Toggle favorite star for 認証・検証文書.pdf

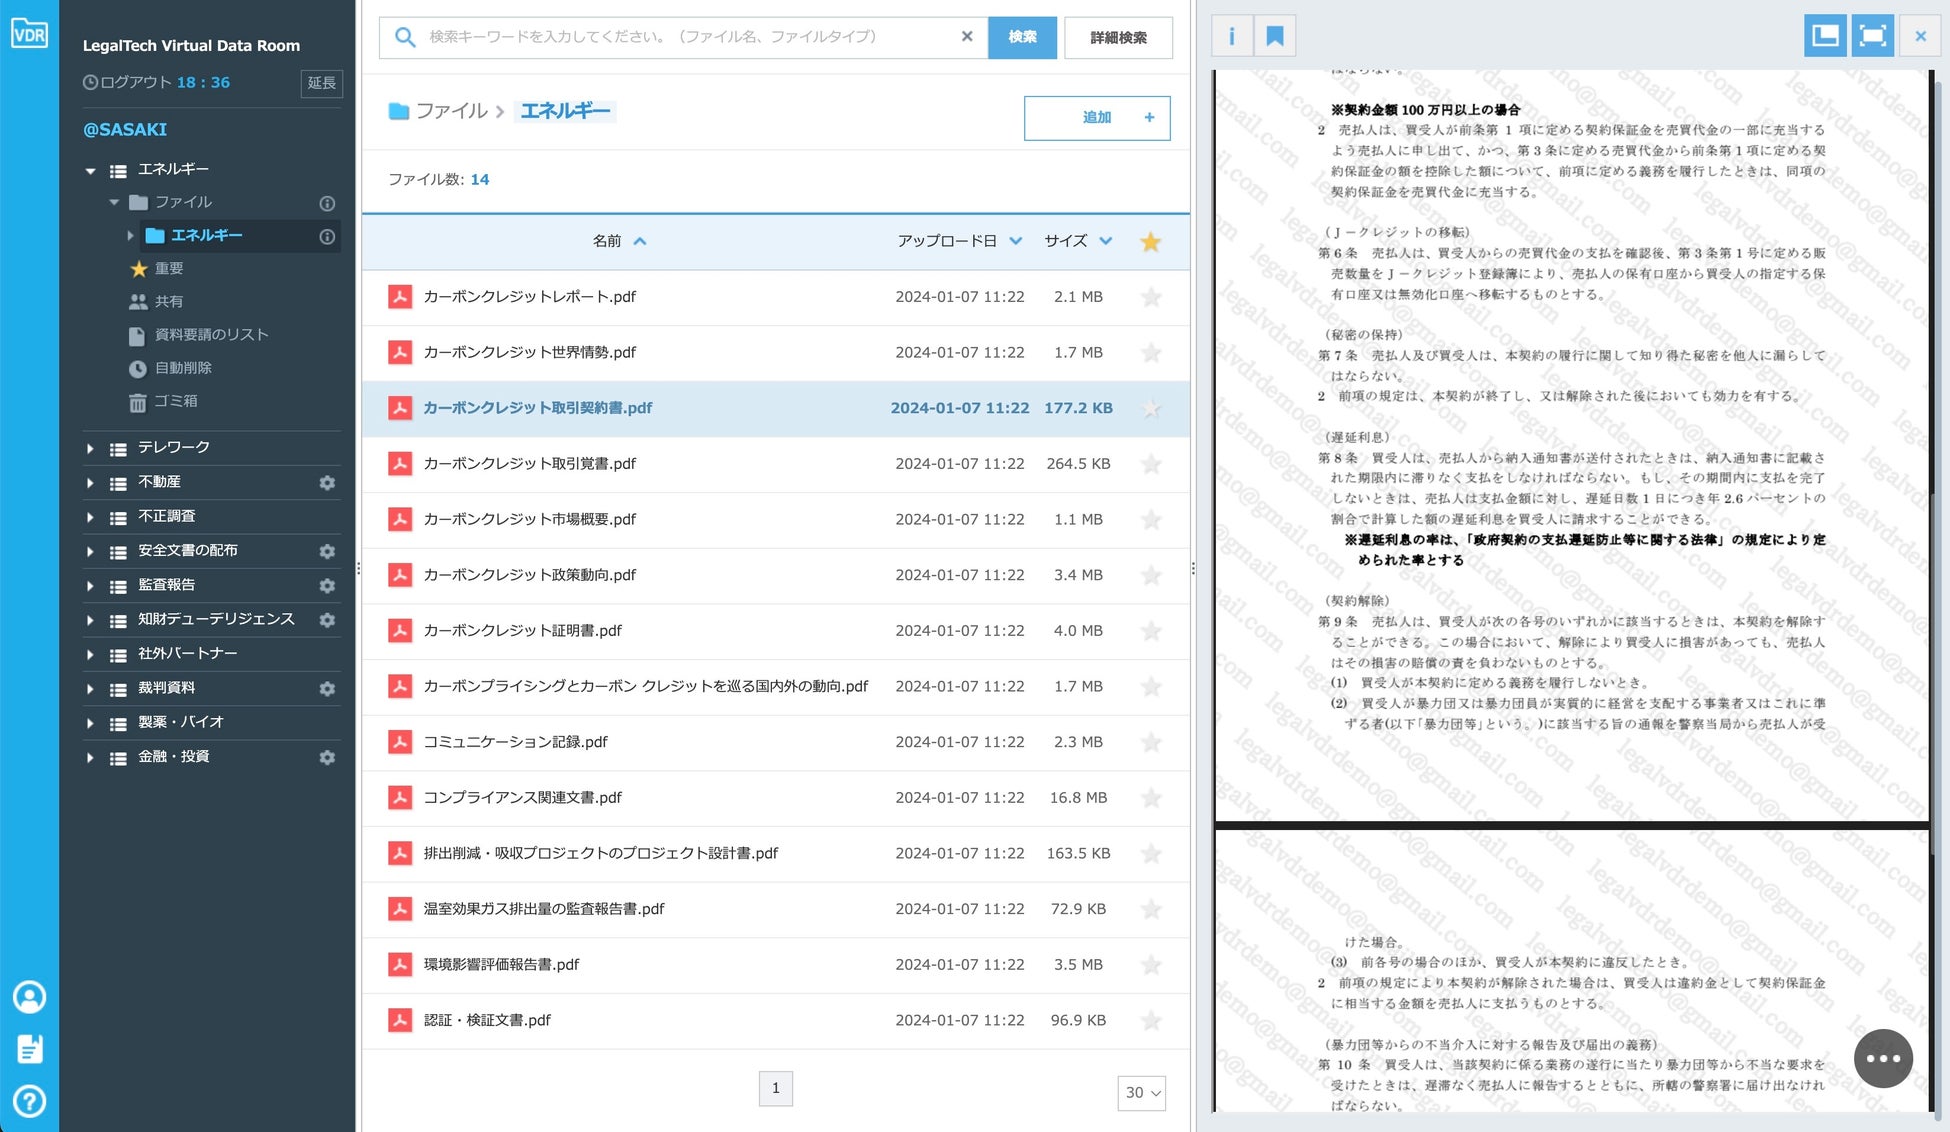click(1151, 1020)
